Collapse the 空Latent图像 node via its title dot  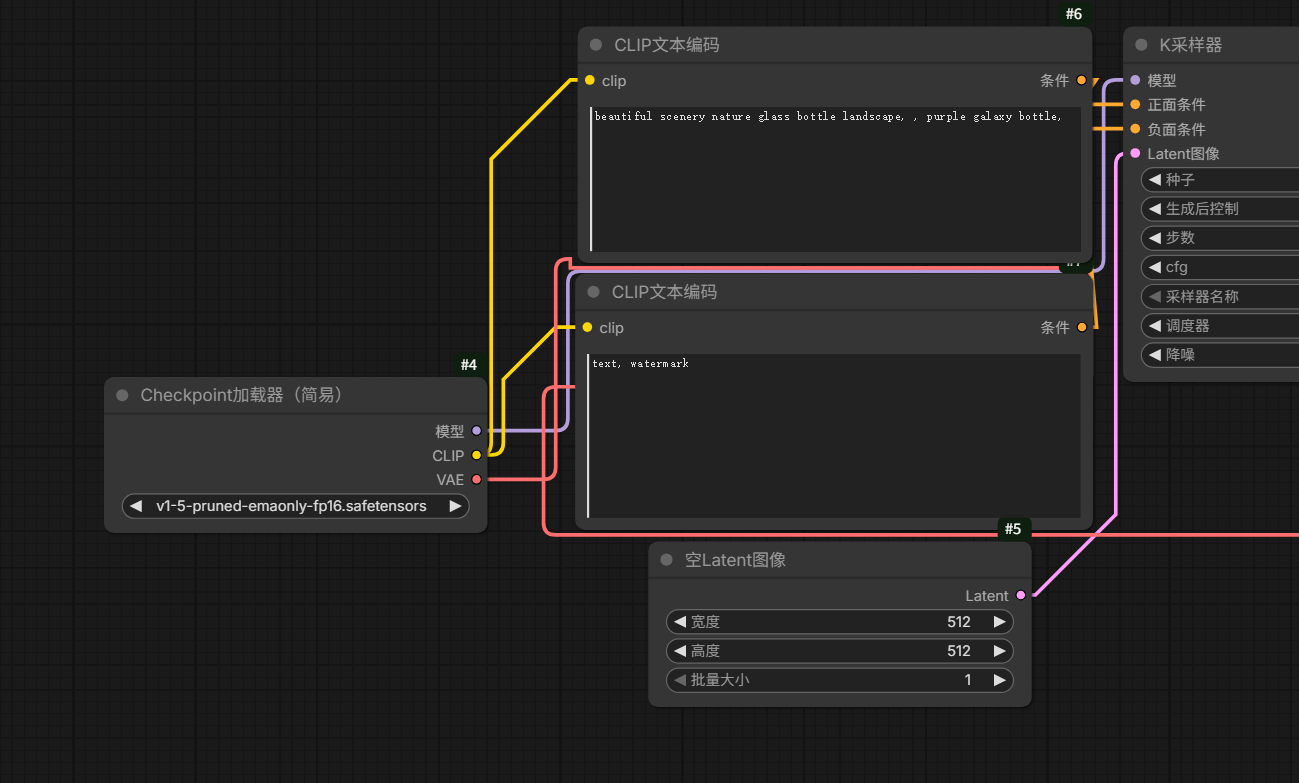(666, 561)
